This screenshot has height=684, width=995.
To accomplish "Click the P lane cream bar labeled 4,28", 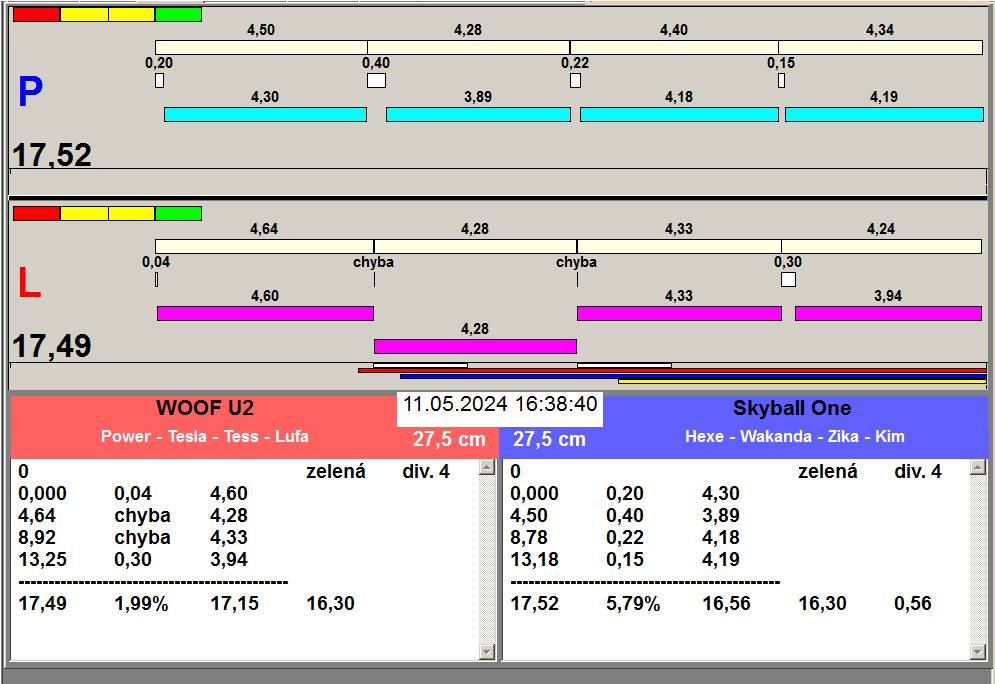I will [x=468, y=48].
